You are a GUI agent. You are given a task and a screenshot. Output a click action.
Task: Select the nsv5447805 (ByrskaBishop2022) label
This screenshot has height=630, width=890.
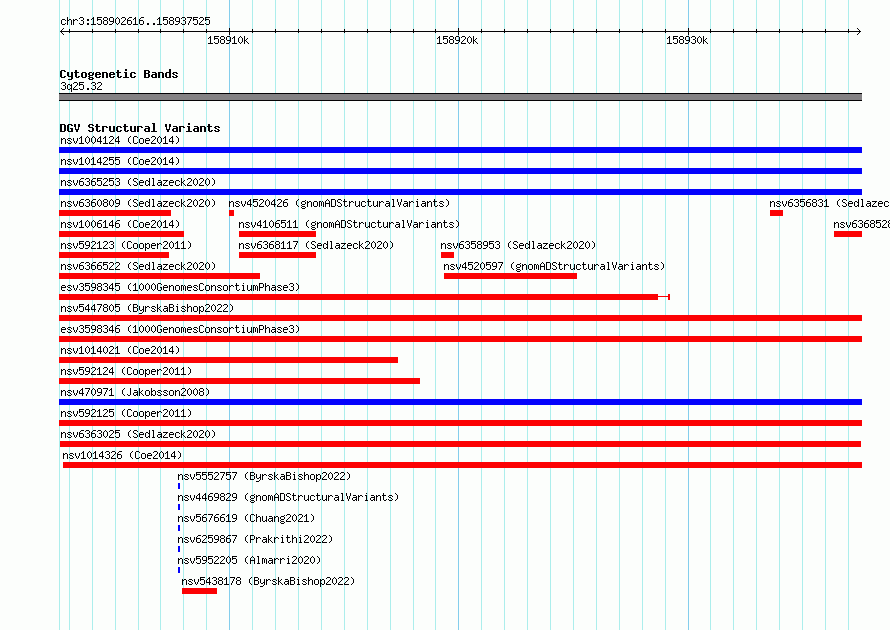[147, 308]
